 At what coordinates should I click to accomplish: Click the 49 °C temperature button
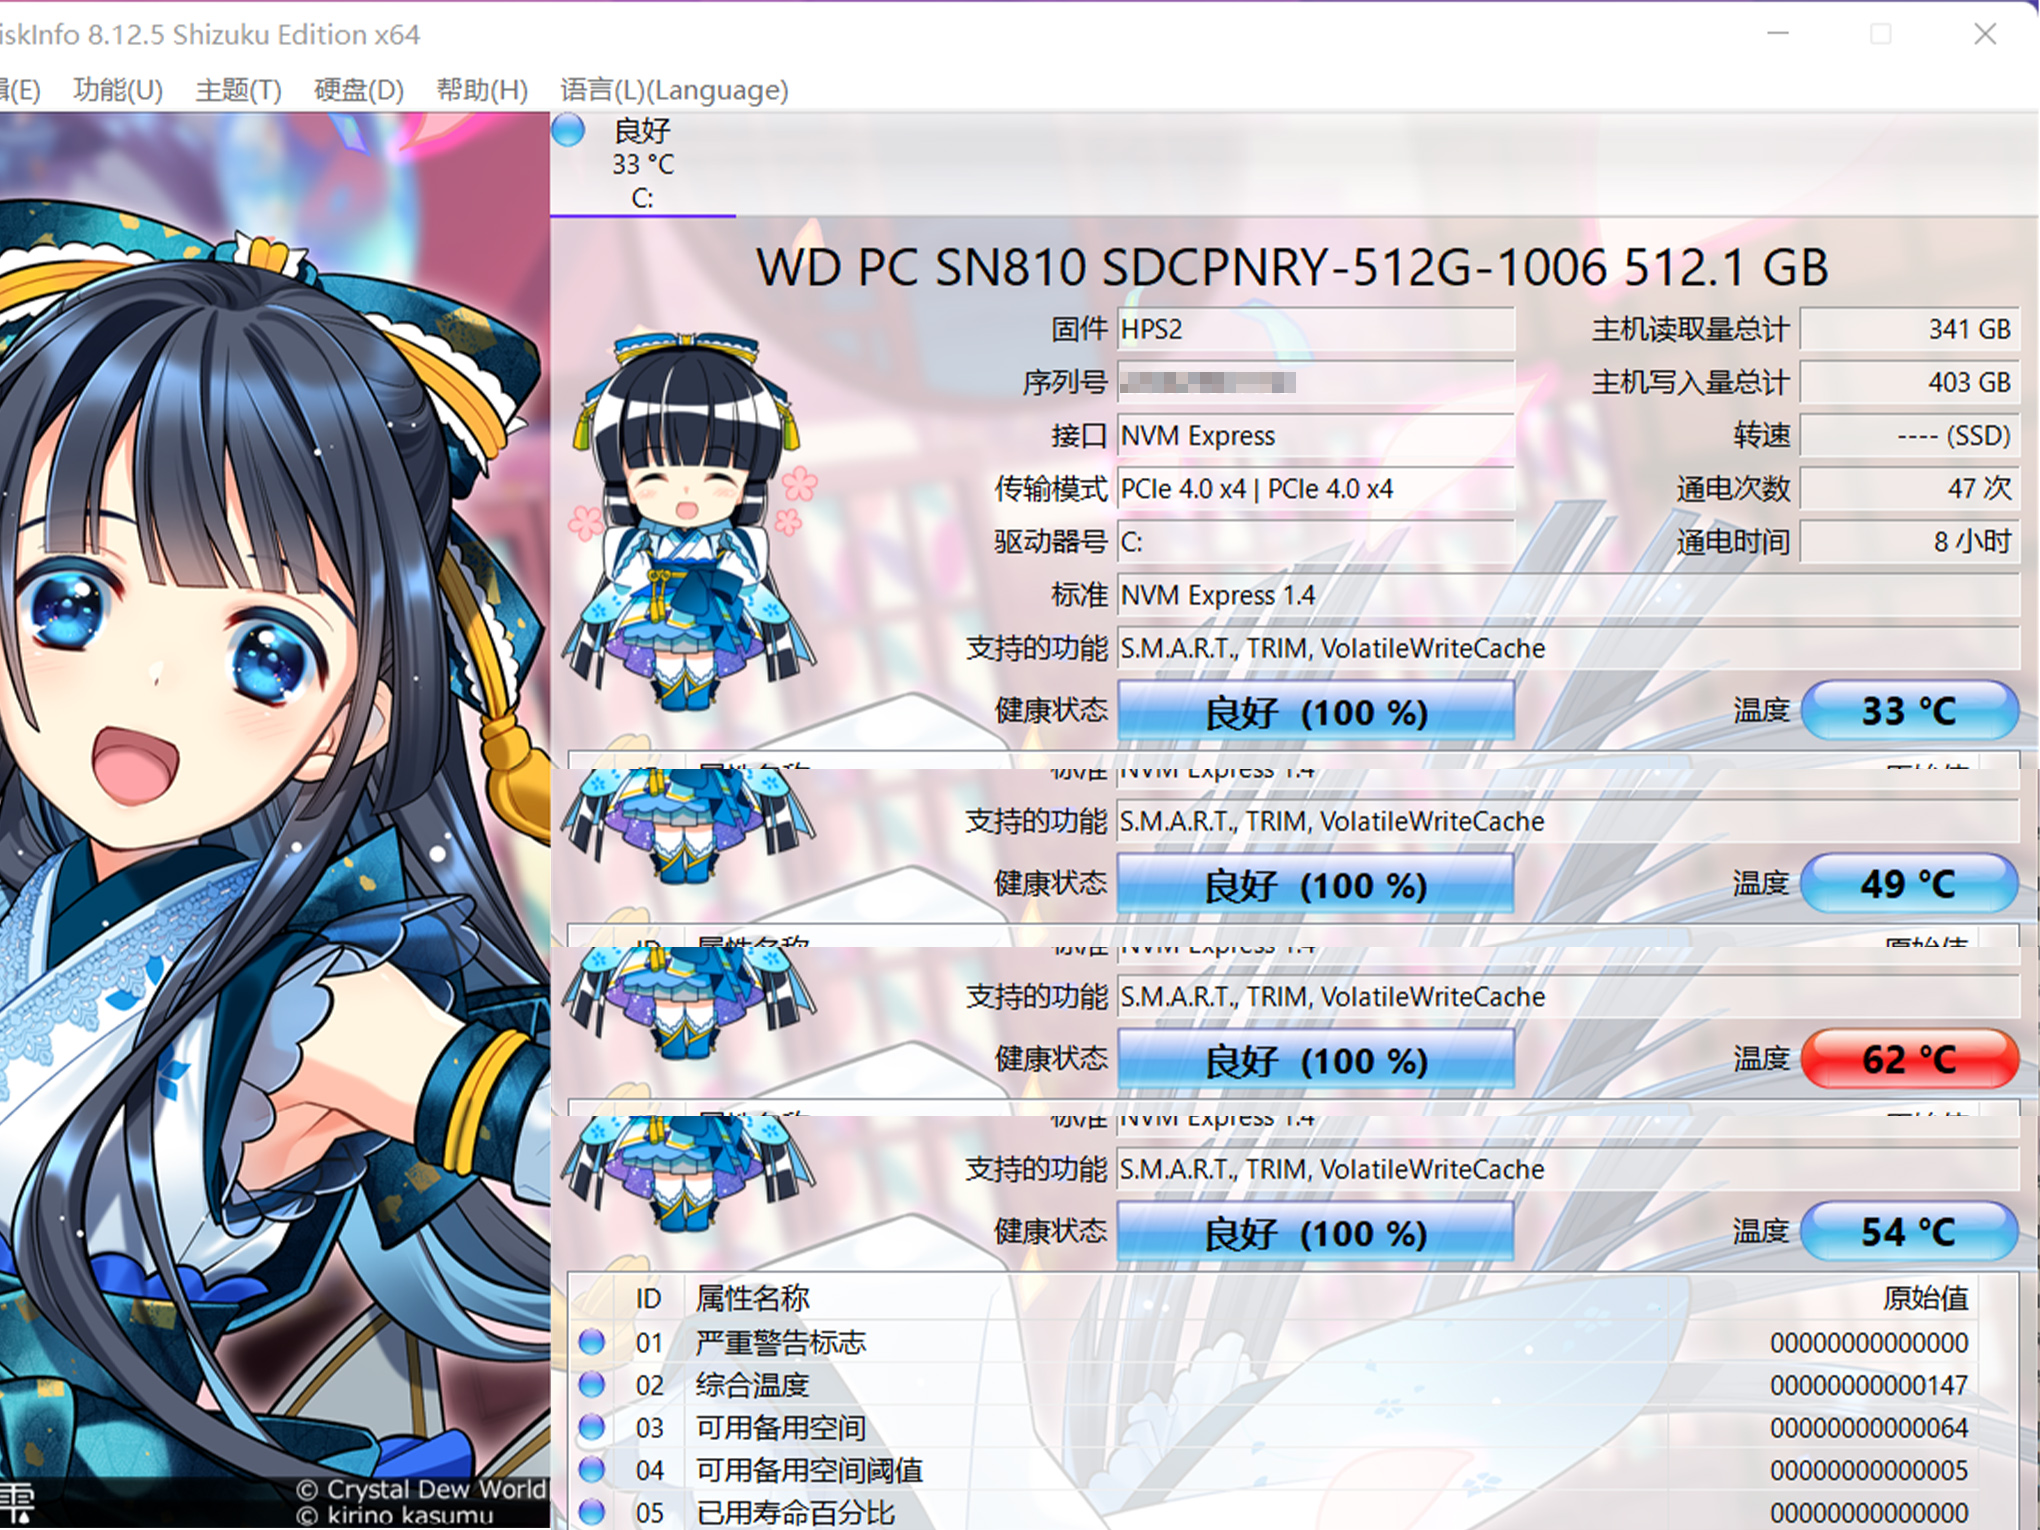(x=1910, y=884)
